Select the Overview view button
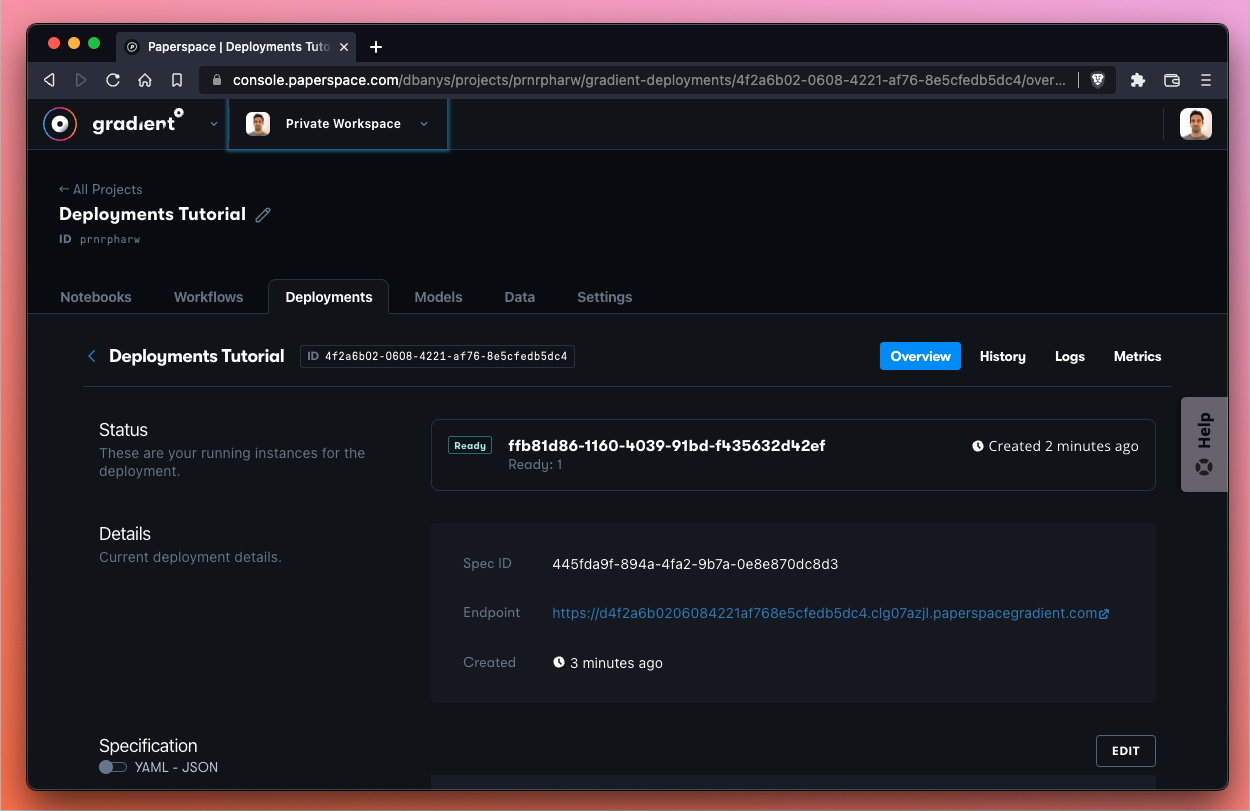1250x811 pixels. click(920, 356)
